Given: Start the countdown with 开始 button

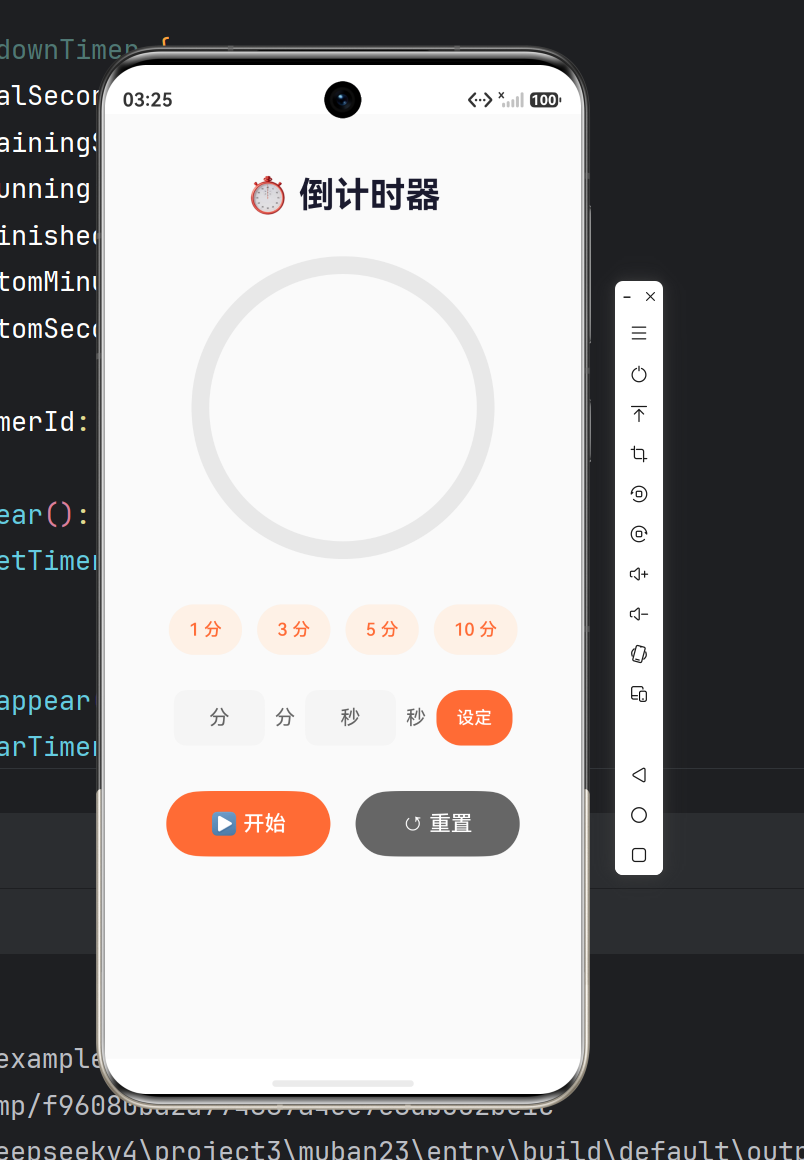Looking at the screenshot, I should click(x=248, y=823).
